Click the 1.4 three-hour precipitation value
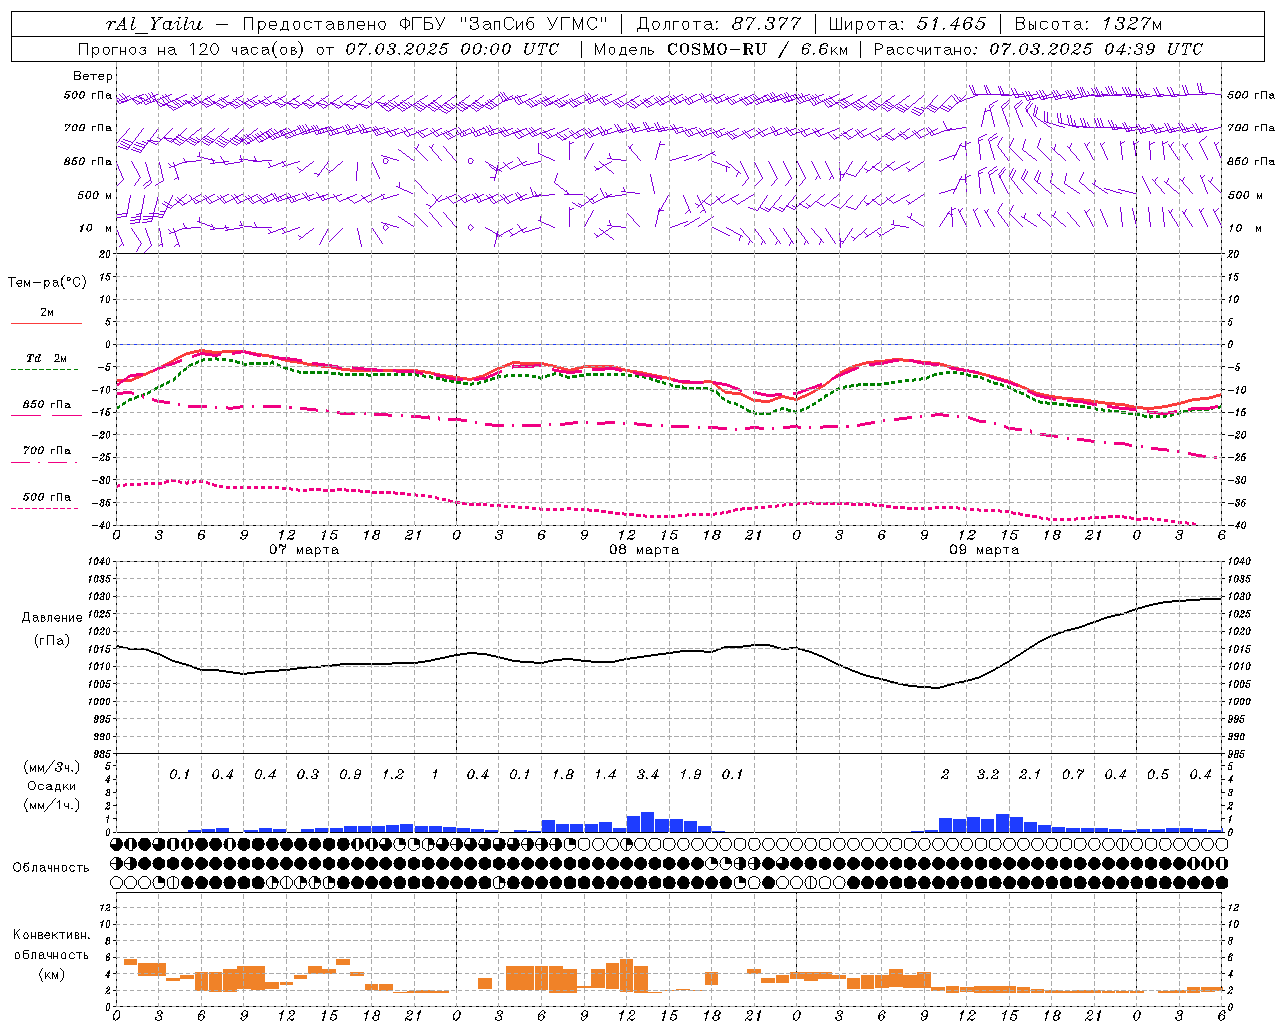This screenshot has width=1280, height=1024. click(605, 774)
